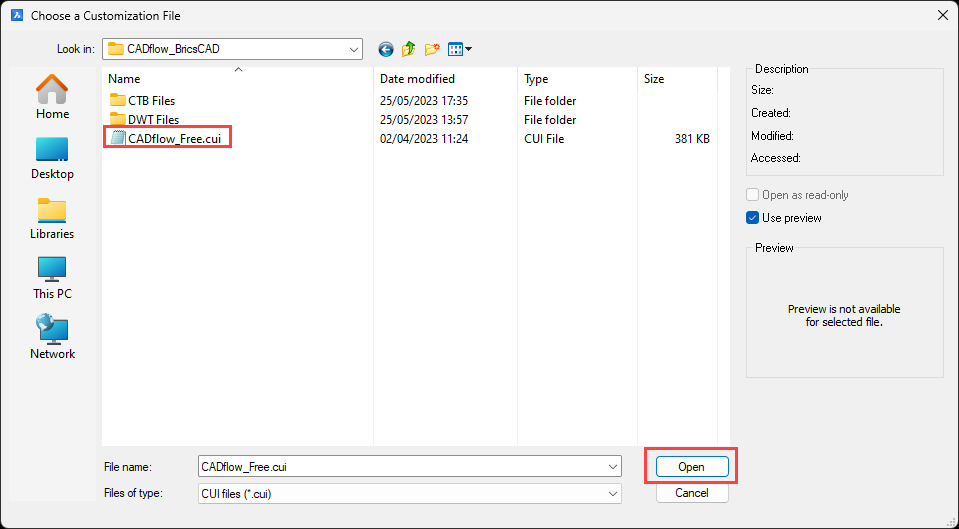Click the CUI File type cell
The height and width of the screenshot is (529, 959).
(544, 139)
